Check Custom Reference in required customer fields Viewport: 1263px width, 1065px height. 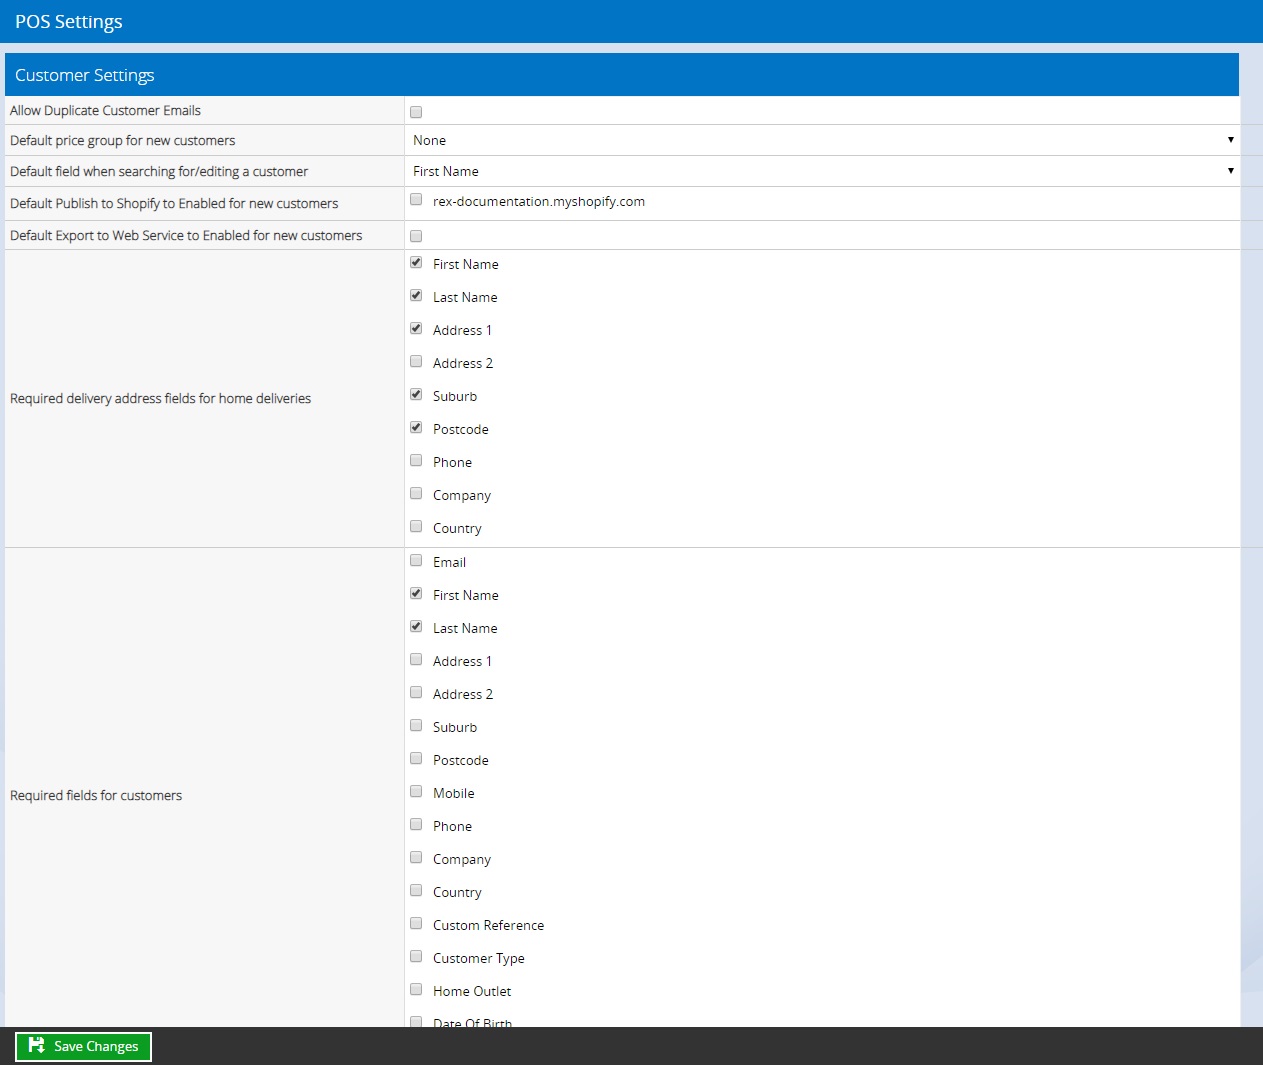coord(416,924)
